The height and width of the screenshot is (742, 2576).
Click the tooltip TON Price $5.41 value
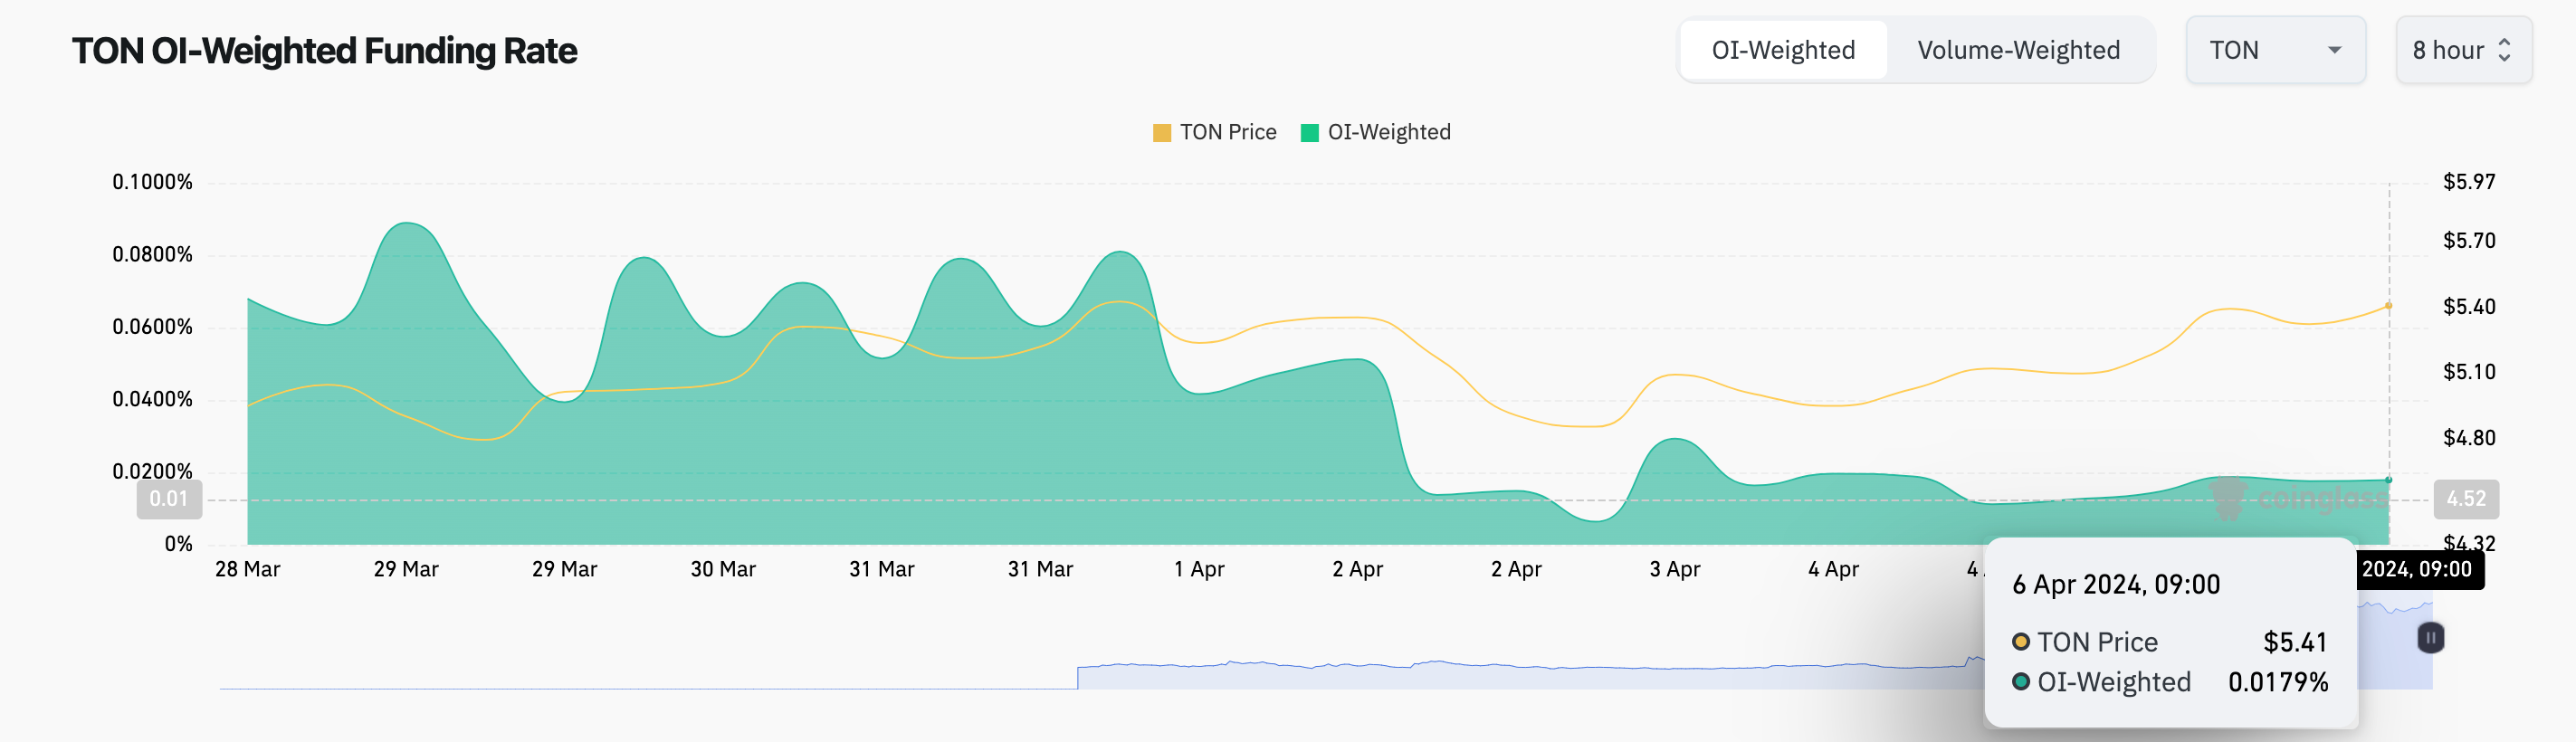pyautogui.click(x=2295, y=642)
